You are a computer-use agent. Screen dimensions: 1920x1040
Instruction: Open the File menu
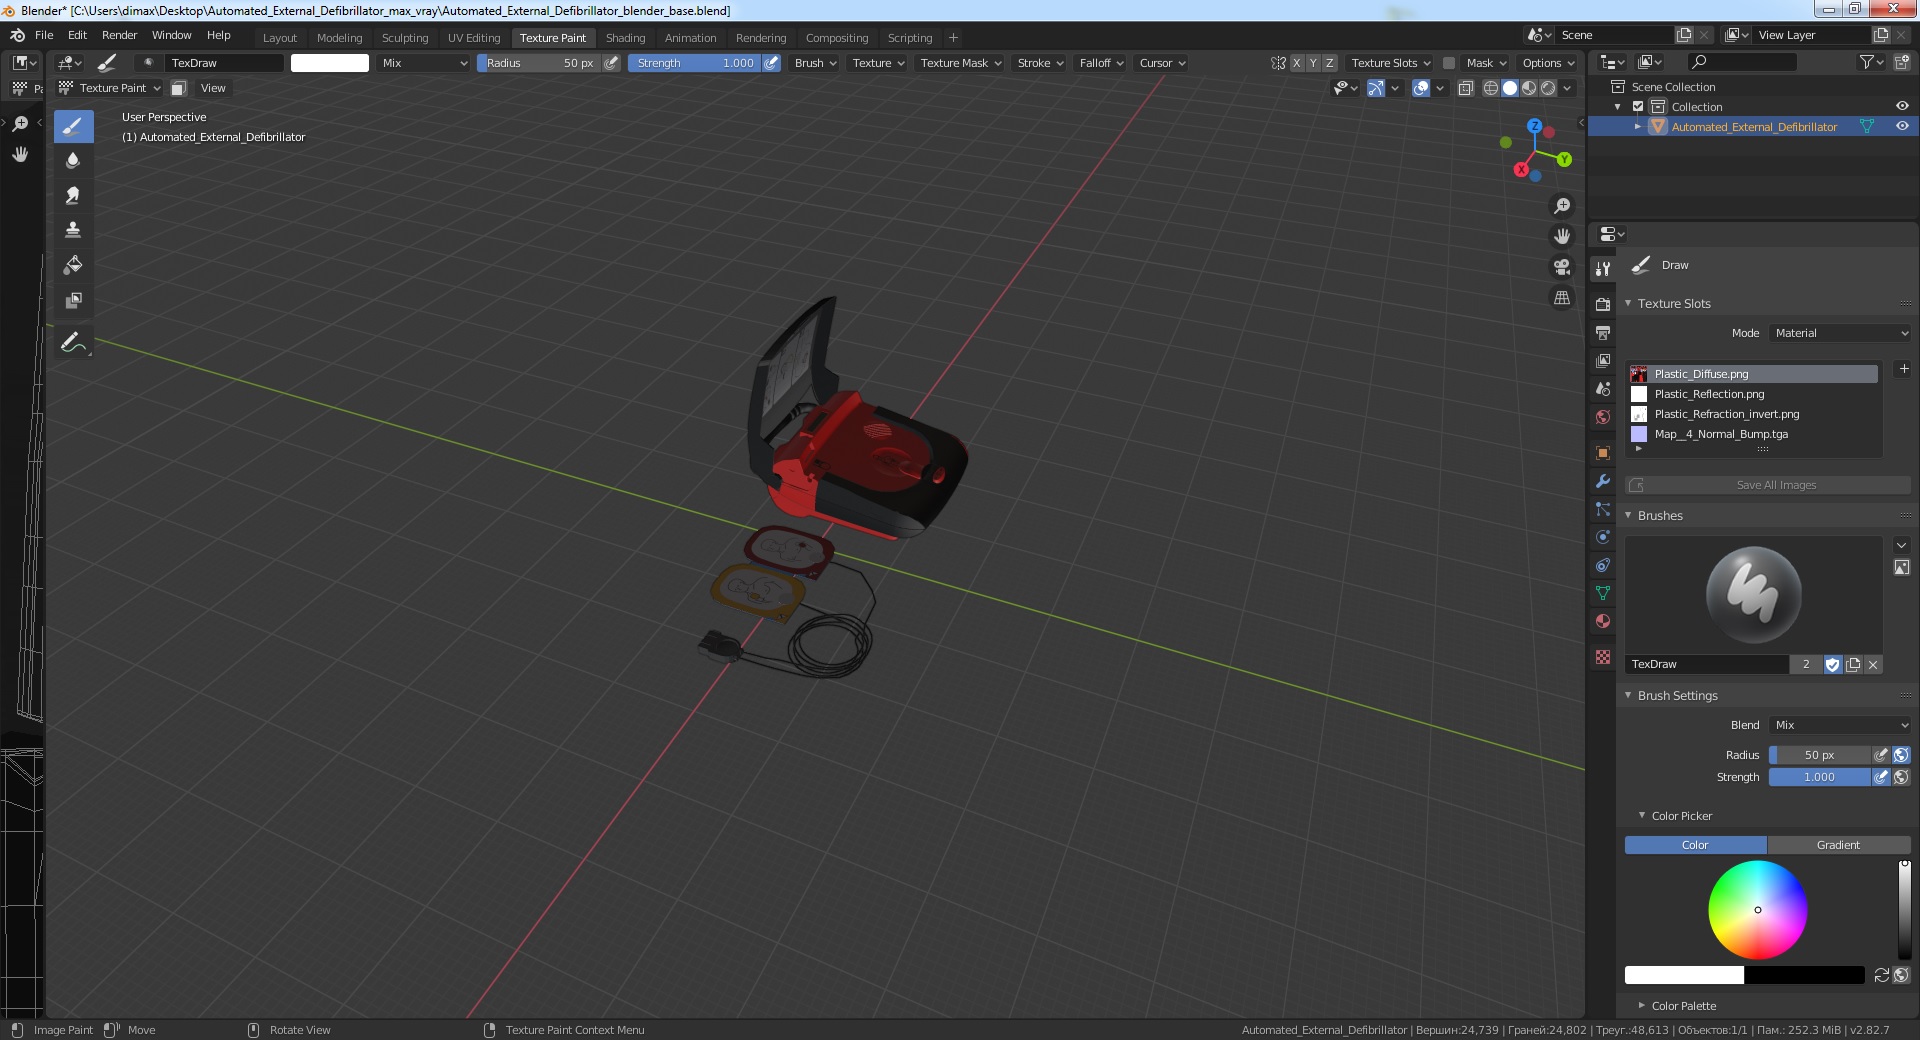point(44,35)
